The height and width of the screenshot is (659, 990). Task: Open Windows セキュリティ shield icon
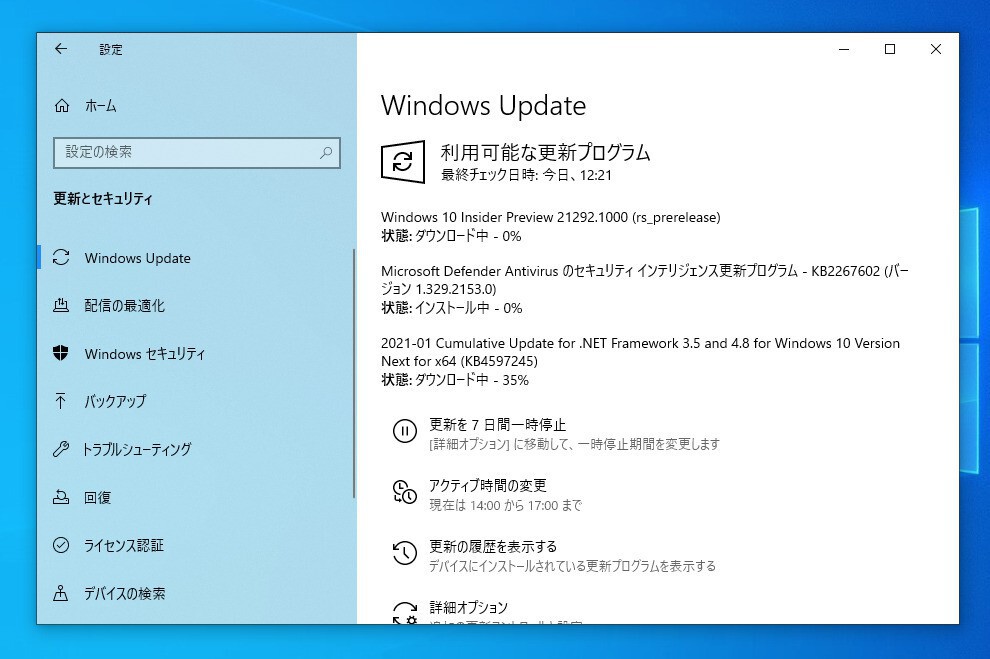pyautogui.click(x=61, y=353)
